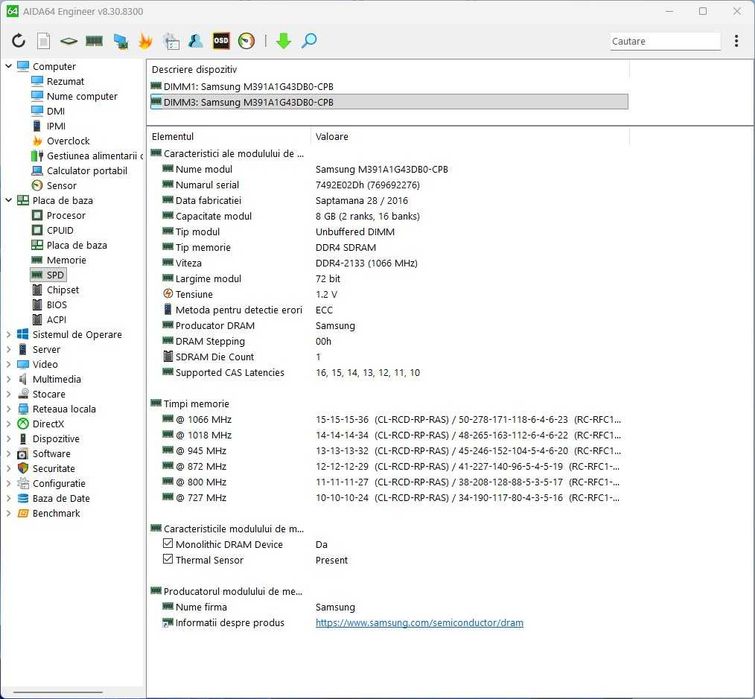755x699 pixels.
Task: Expand the DirectX tree node
Action: [8, 424]
